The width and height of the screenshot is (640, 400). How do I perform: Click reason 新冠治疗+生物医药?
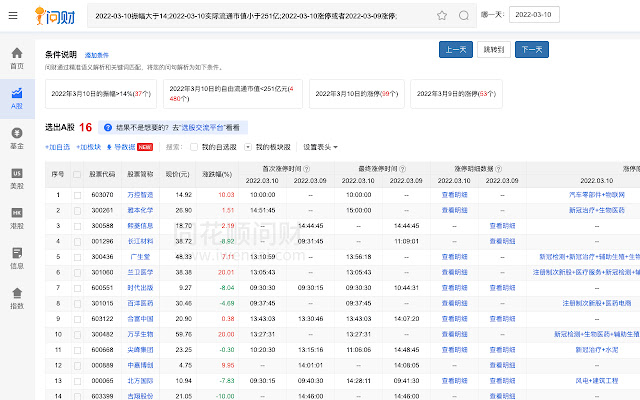tap(597, 211)
